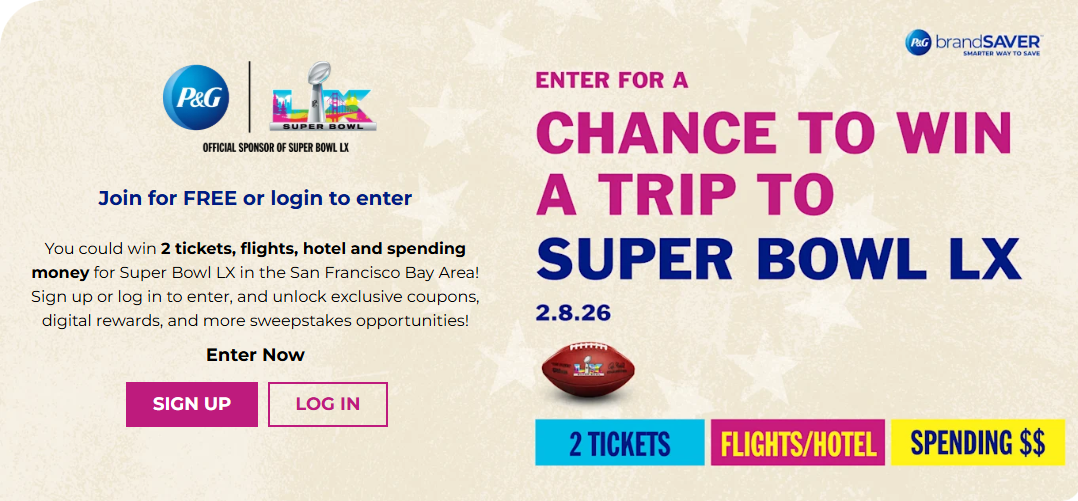Click the navy 'SUPER BOWL LX' headline text
The width and height of the screenshot is (1078, 501).
pos(778,258)
